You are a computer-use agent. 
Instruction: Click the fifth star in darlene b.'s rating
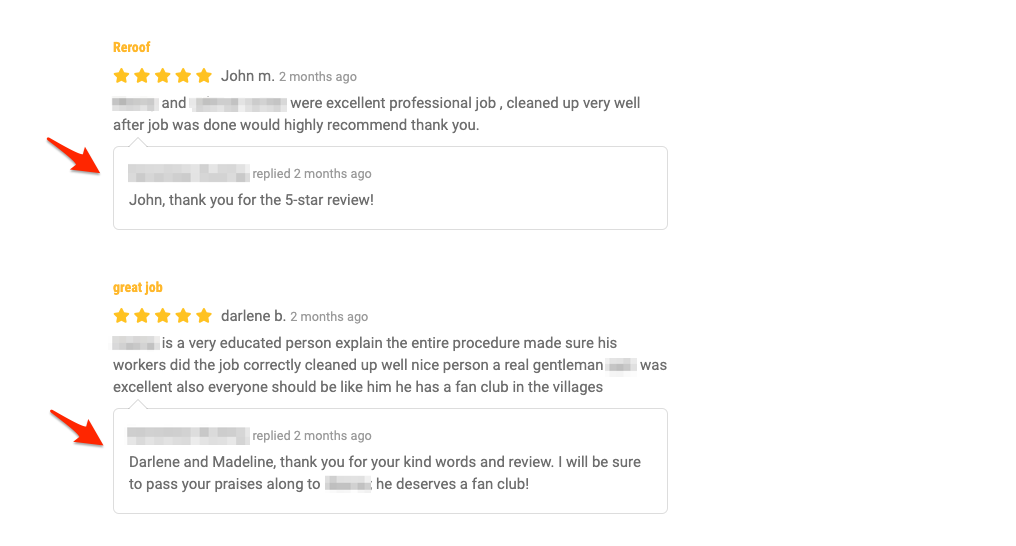pyautogui.click(x=204, y=316)
